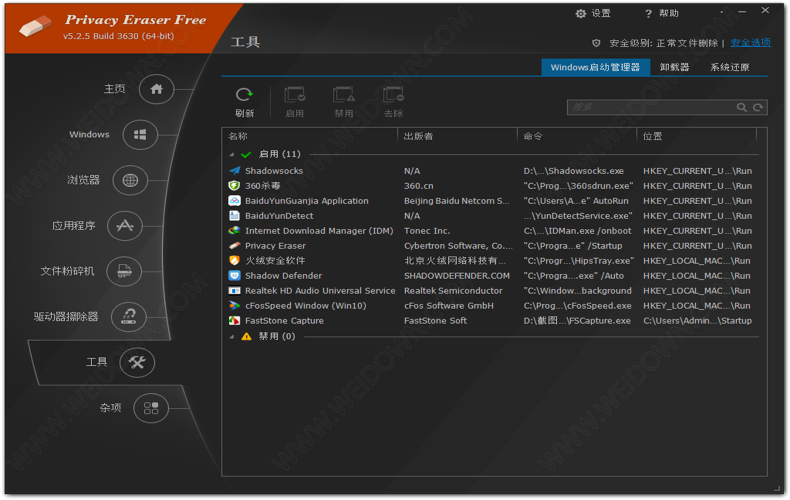Click the security level shield icon

click(596, 43)
